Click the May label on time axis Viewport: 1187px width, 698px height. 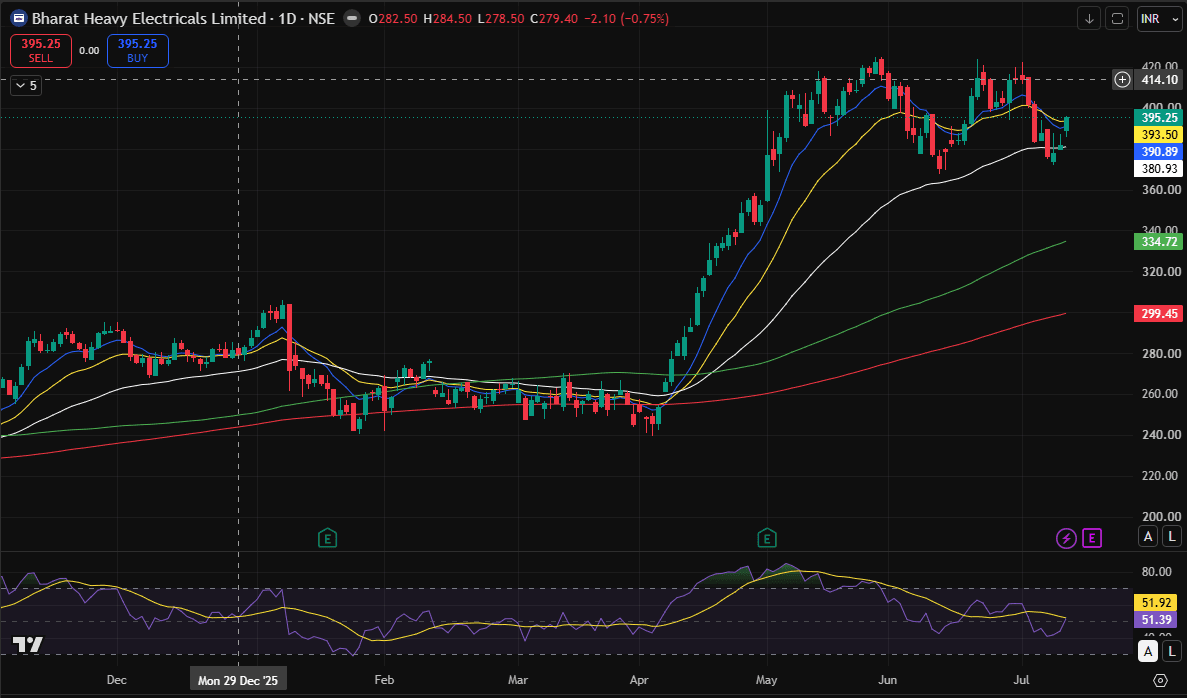pyautogui.click(x=766, y=680)
